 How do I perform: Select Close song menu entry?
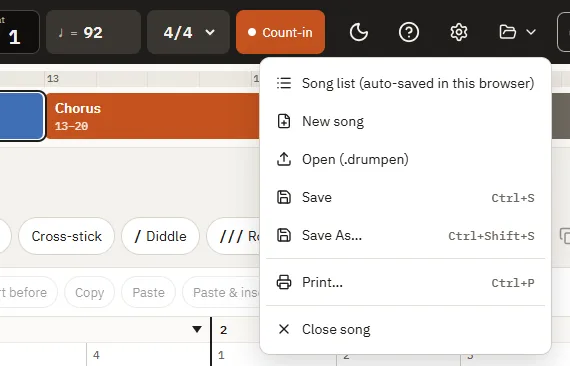pos(405,329)
